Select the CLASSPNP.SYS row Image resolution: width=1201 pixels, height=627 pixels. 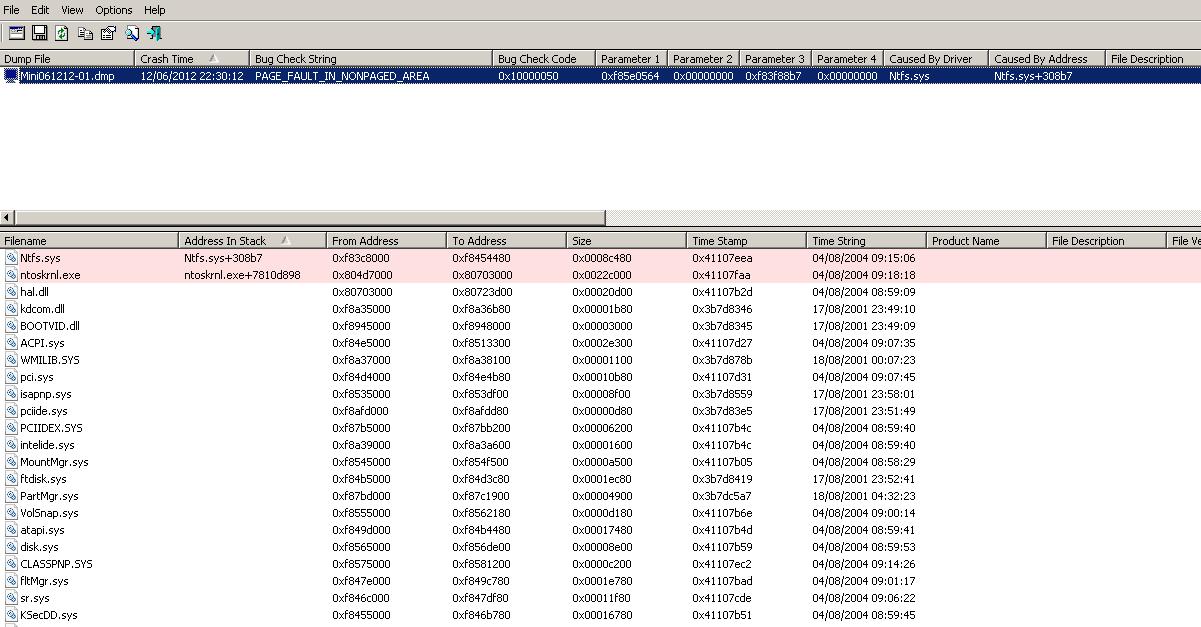[x=600, y=564]
